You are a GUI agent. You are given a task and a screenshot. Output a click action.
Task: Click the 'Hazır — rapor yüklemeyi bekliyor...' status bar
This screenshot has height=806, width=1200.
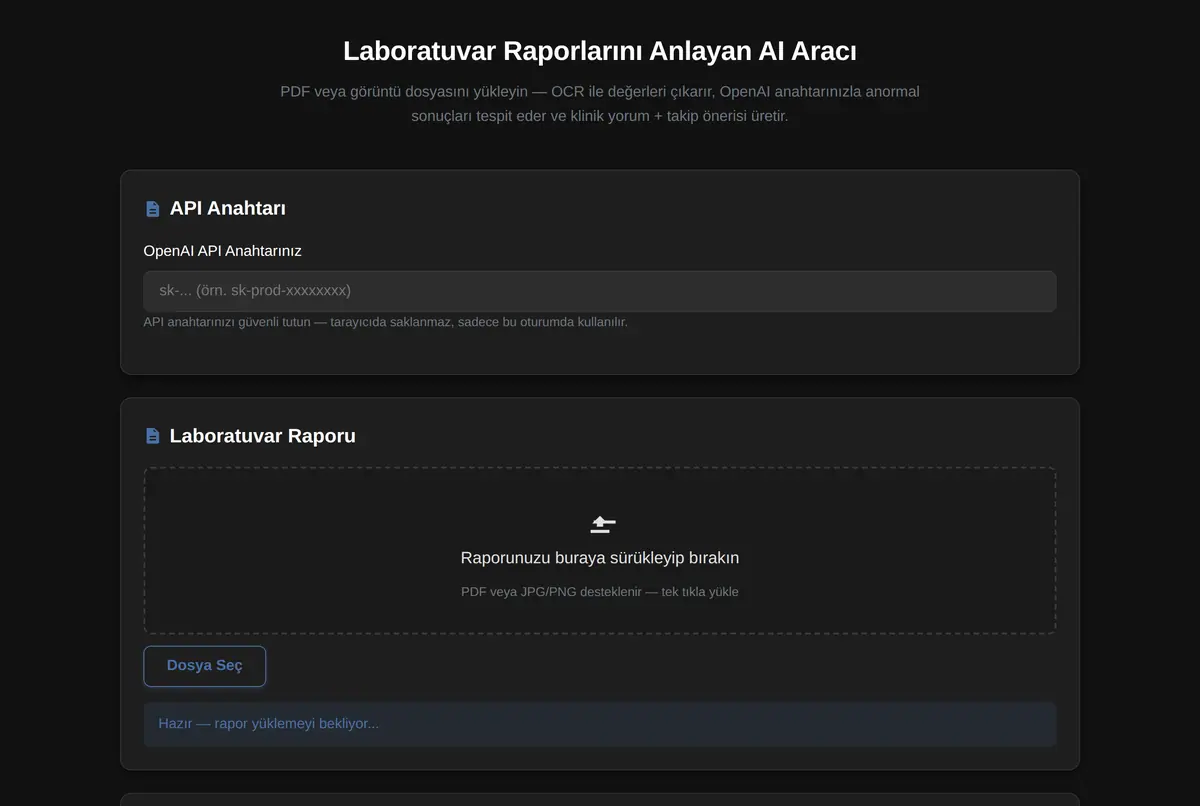point(600,724)
